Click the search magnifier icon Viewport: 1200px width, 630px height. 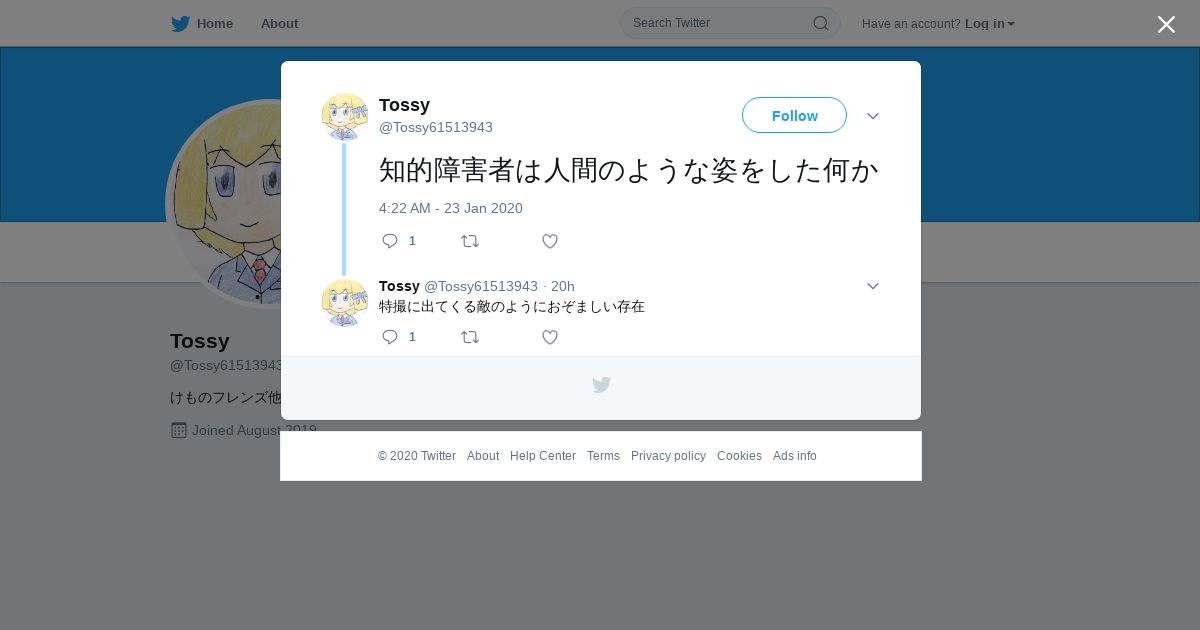pos(820,23)
